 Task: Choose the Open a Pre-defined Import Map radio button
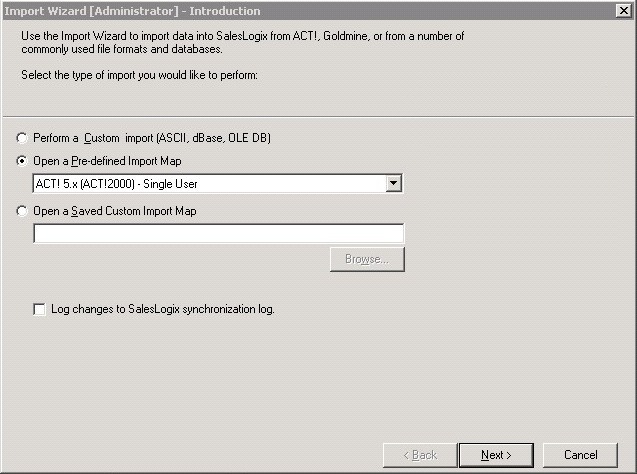(22, 161)
